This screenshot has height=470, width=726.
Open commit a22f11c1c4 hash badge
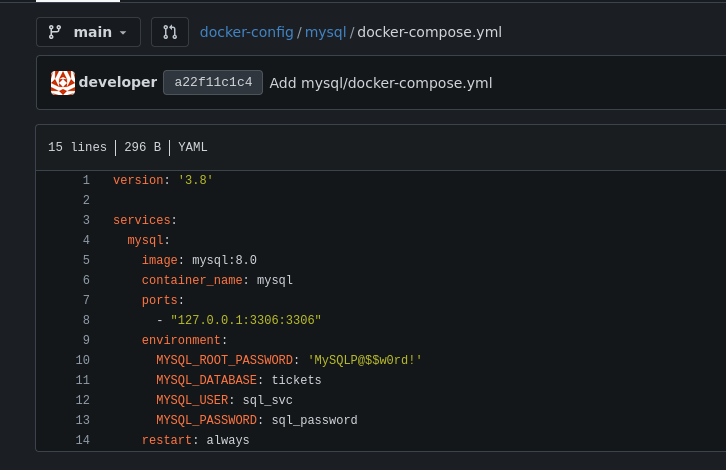(x=213, y=82)
